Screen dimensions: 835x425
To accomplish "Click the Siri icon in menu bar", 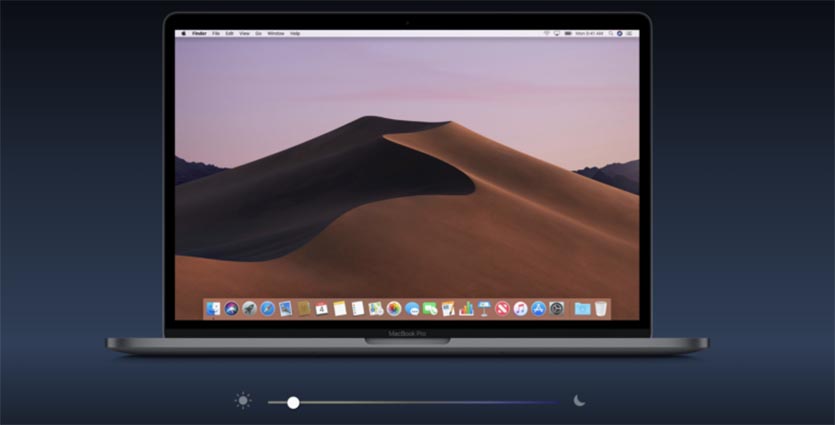I will pyautogui.click(x=620, y=34).
